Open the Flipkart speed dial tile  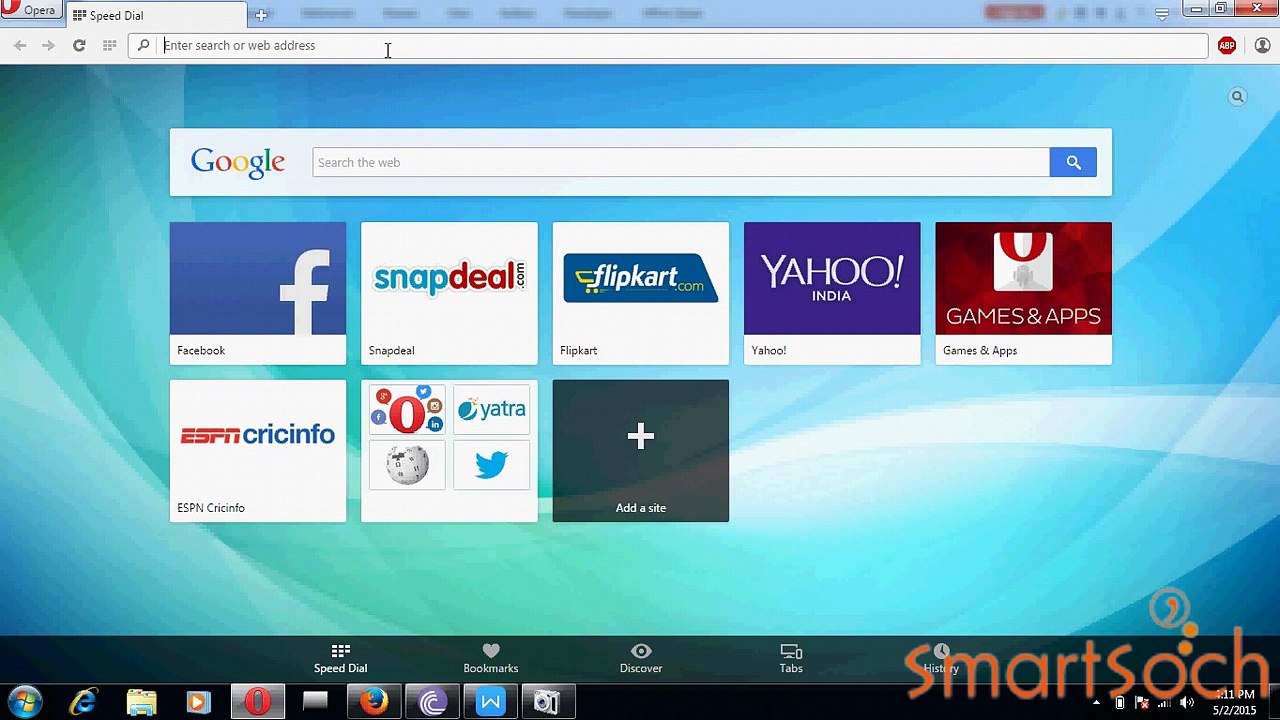(x=641, y=293)
